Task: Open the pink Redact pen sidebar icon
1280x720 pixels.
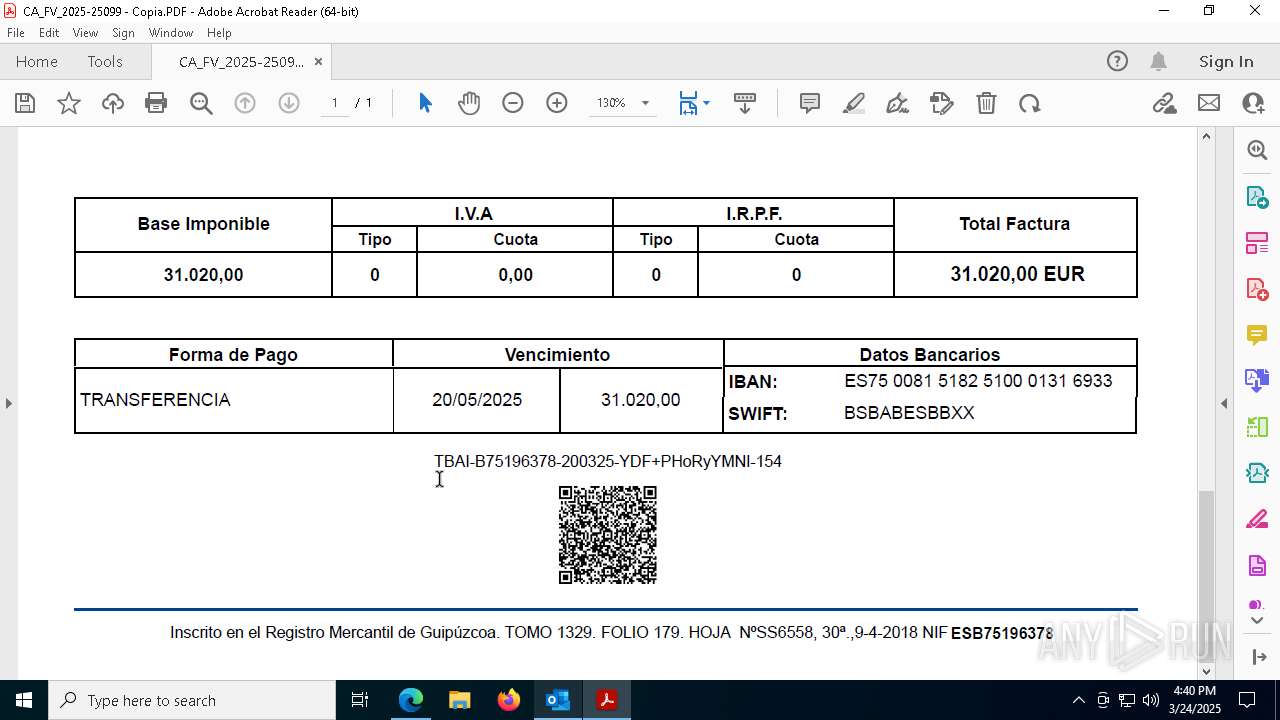Action: (x=1257, y=519)
